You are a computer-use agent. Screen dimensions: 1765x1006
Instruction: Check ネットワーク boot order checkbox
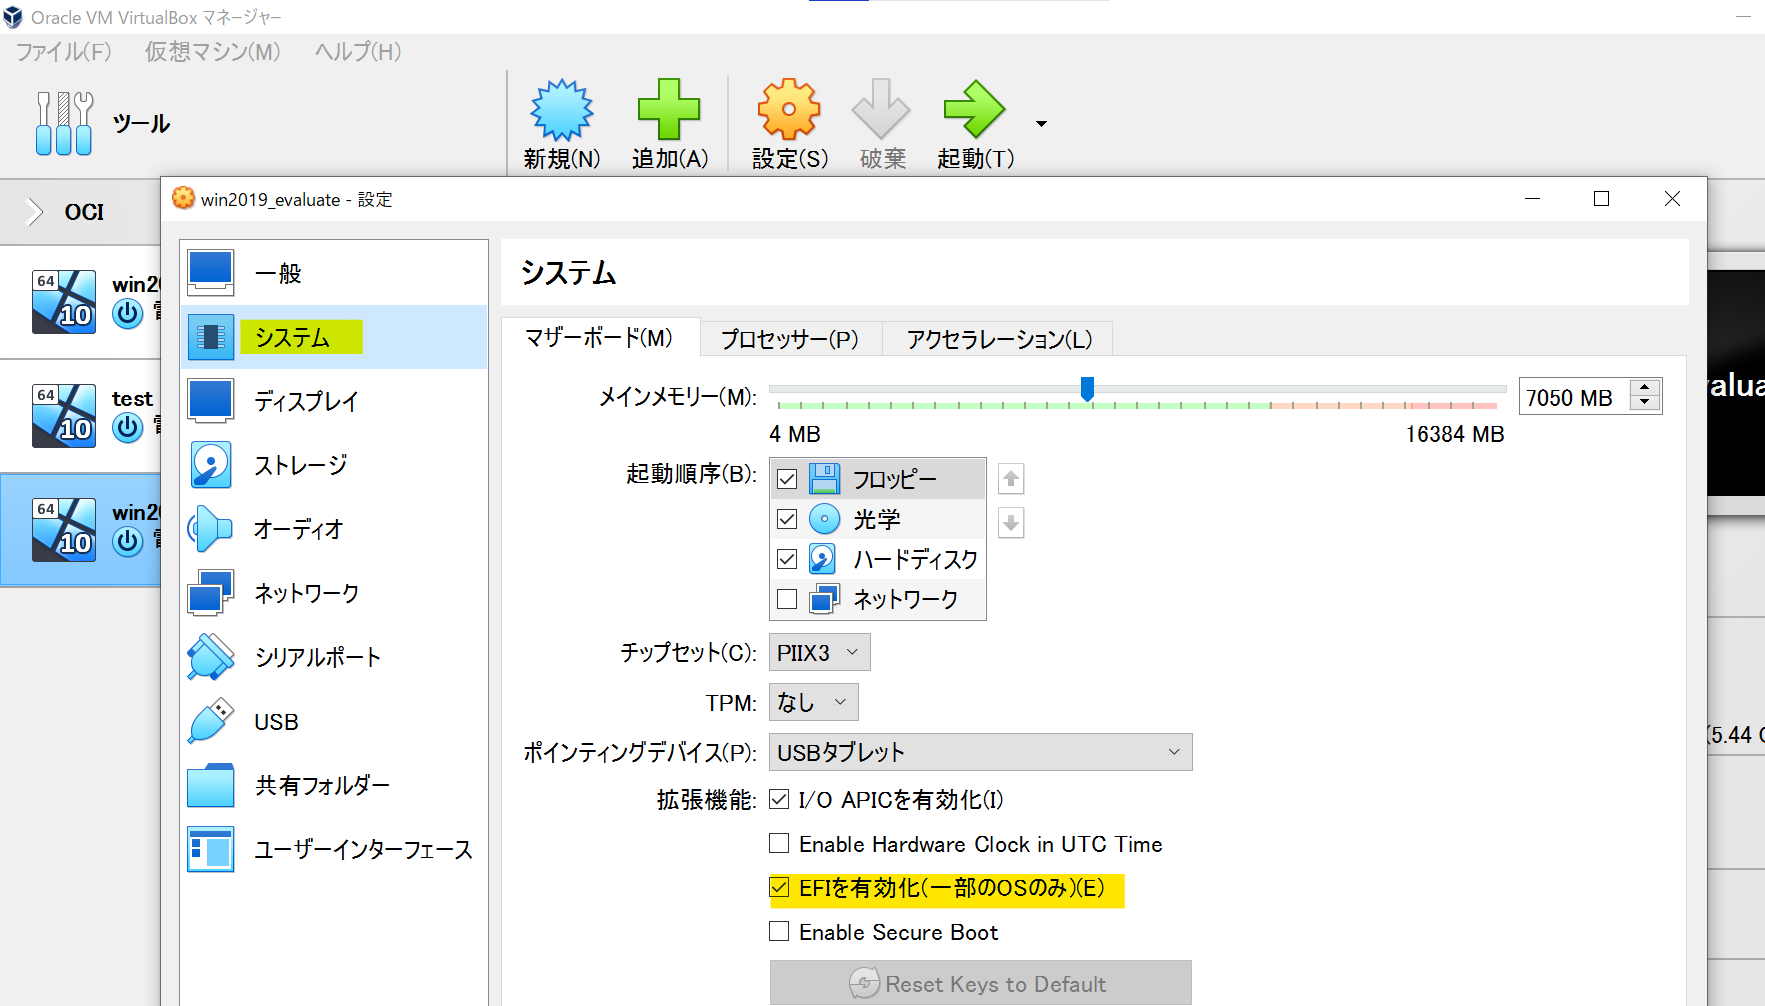(787, 599)
